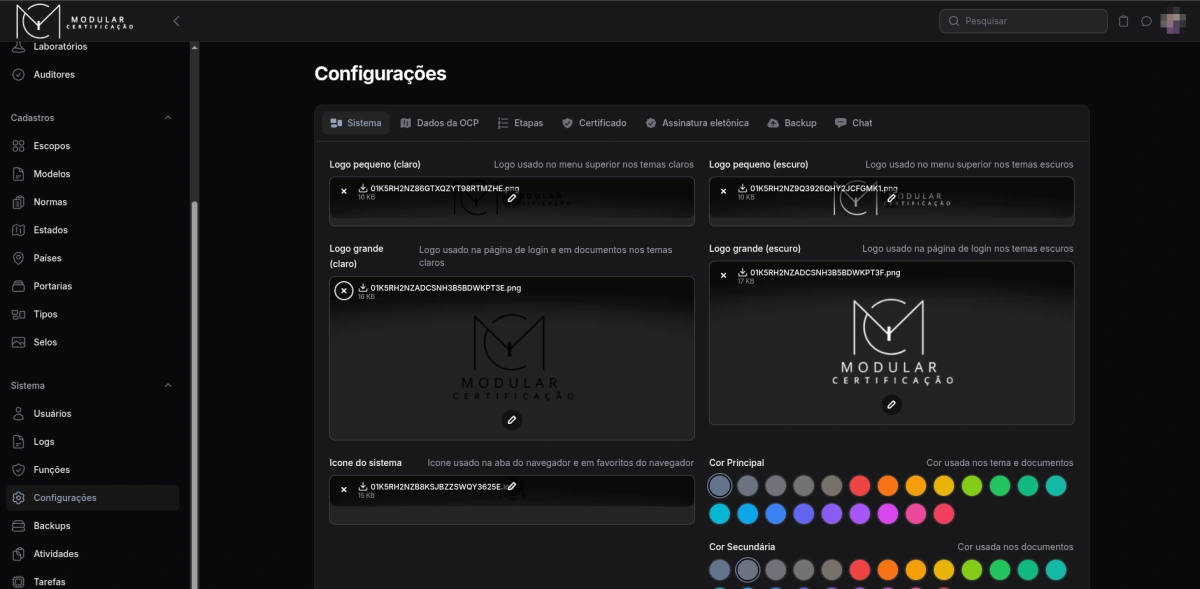This screenshot has height=589, width=1200.
Task: Open the Logs section icon
Action: [20, 441]
